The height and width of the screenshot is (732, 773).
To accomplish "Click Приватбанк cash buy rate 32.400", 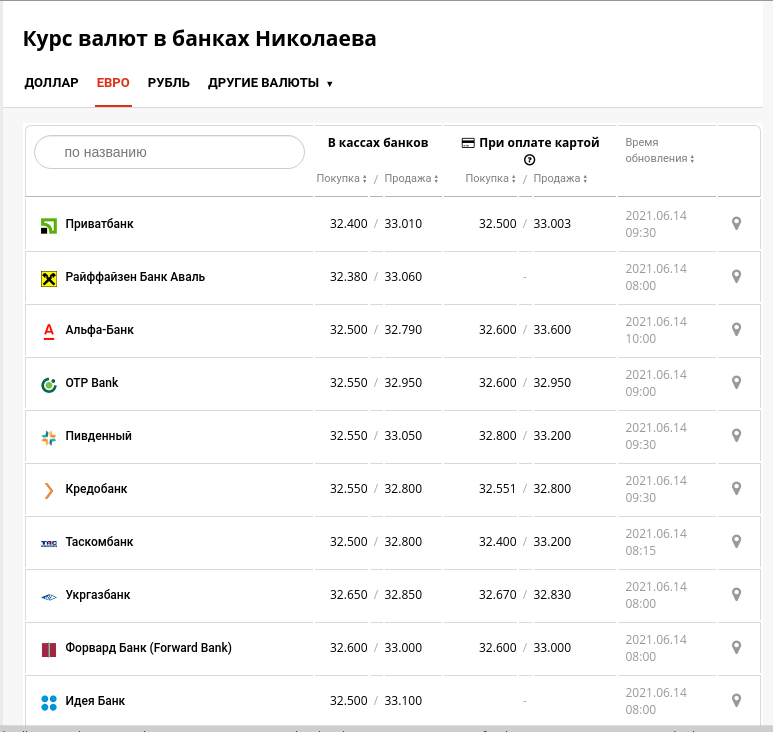I will (x=349, y=224).
